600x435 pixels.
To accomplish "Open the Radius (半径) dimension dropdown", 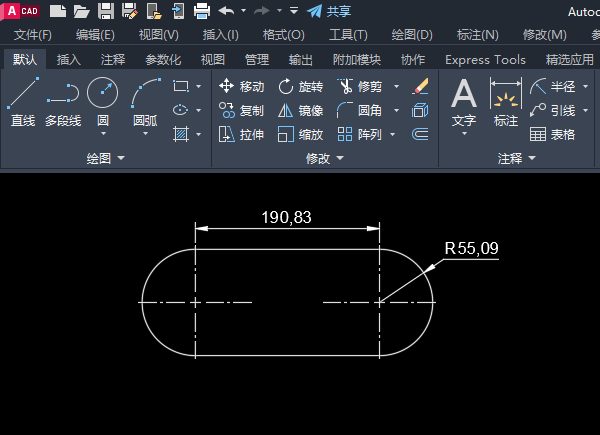I will [x=585, y=86].
